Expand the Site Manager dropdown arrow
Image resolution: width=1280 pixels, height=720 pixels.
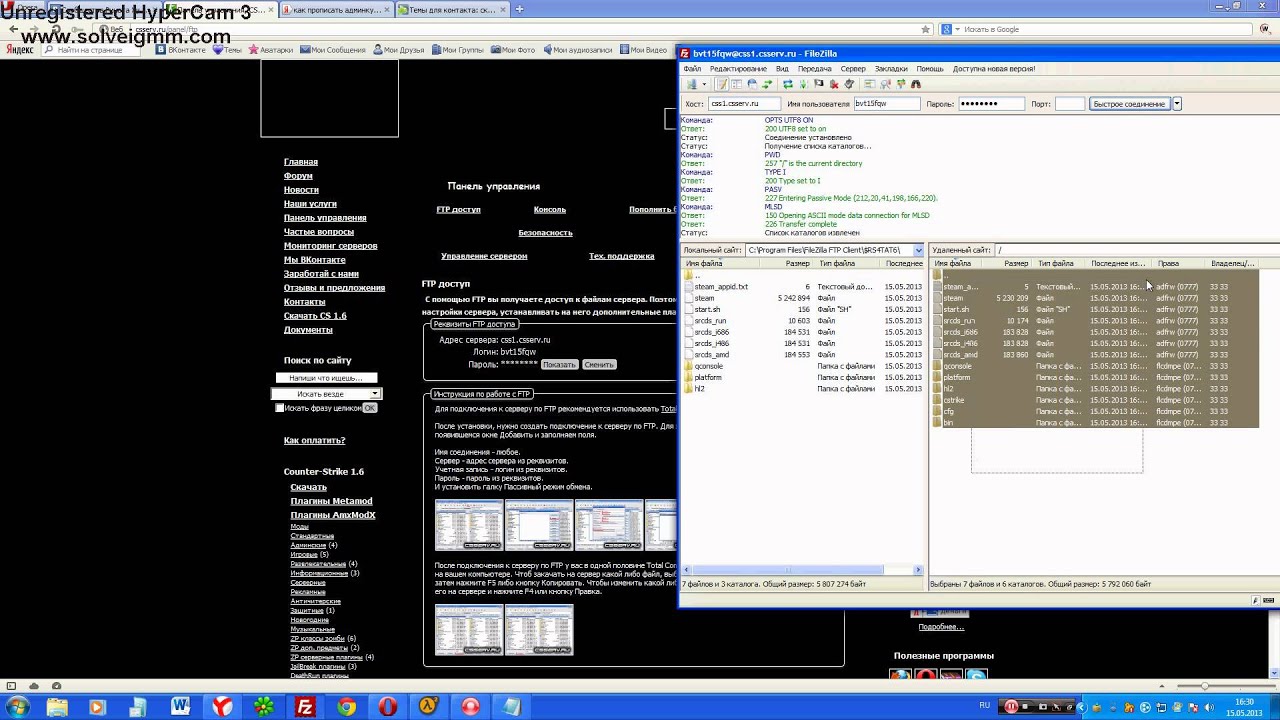point(704,84)
